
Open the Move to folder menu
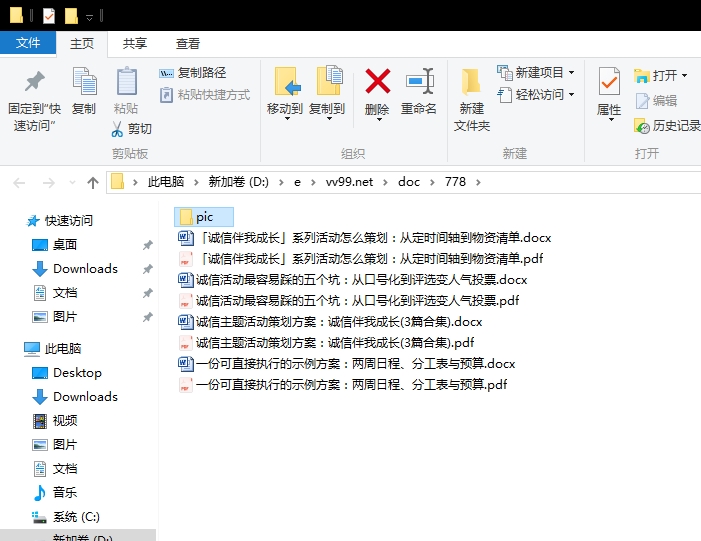click(x=285, y=94)
